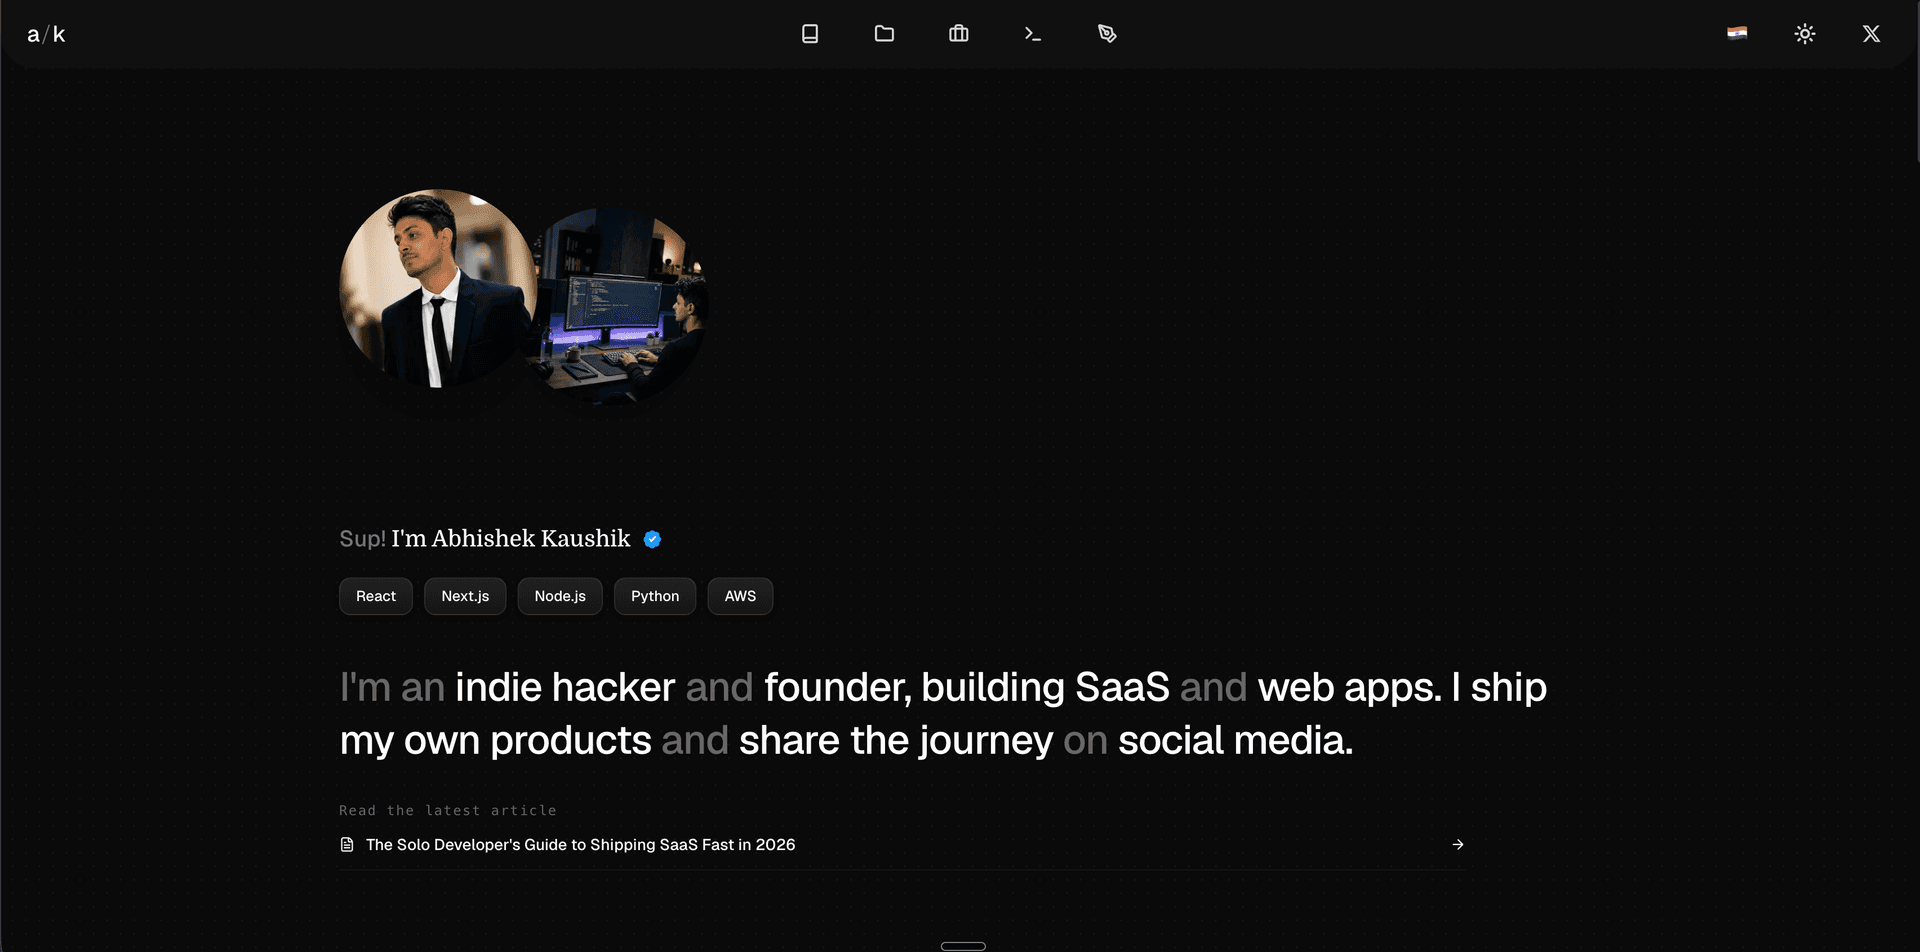Click the India flag language icon
The height and width of the screenshot is (952, 1920).
pos(1737,33)
